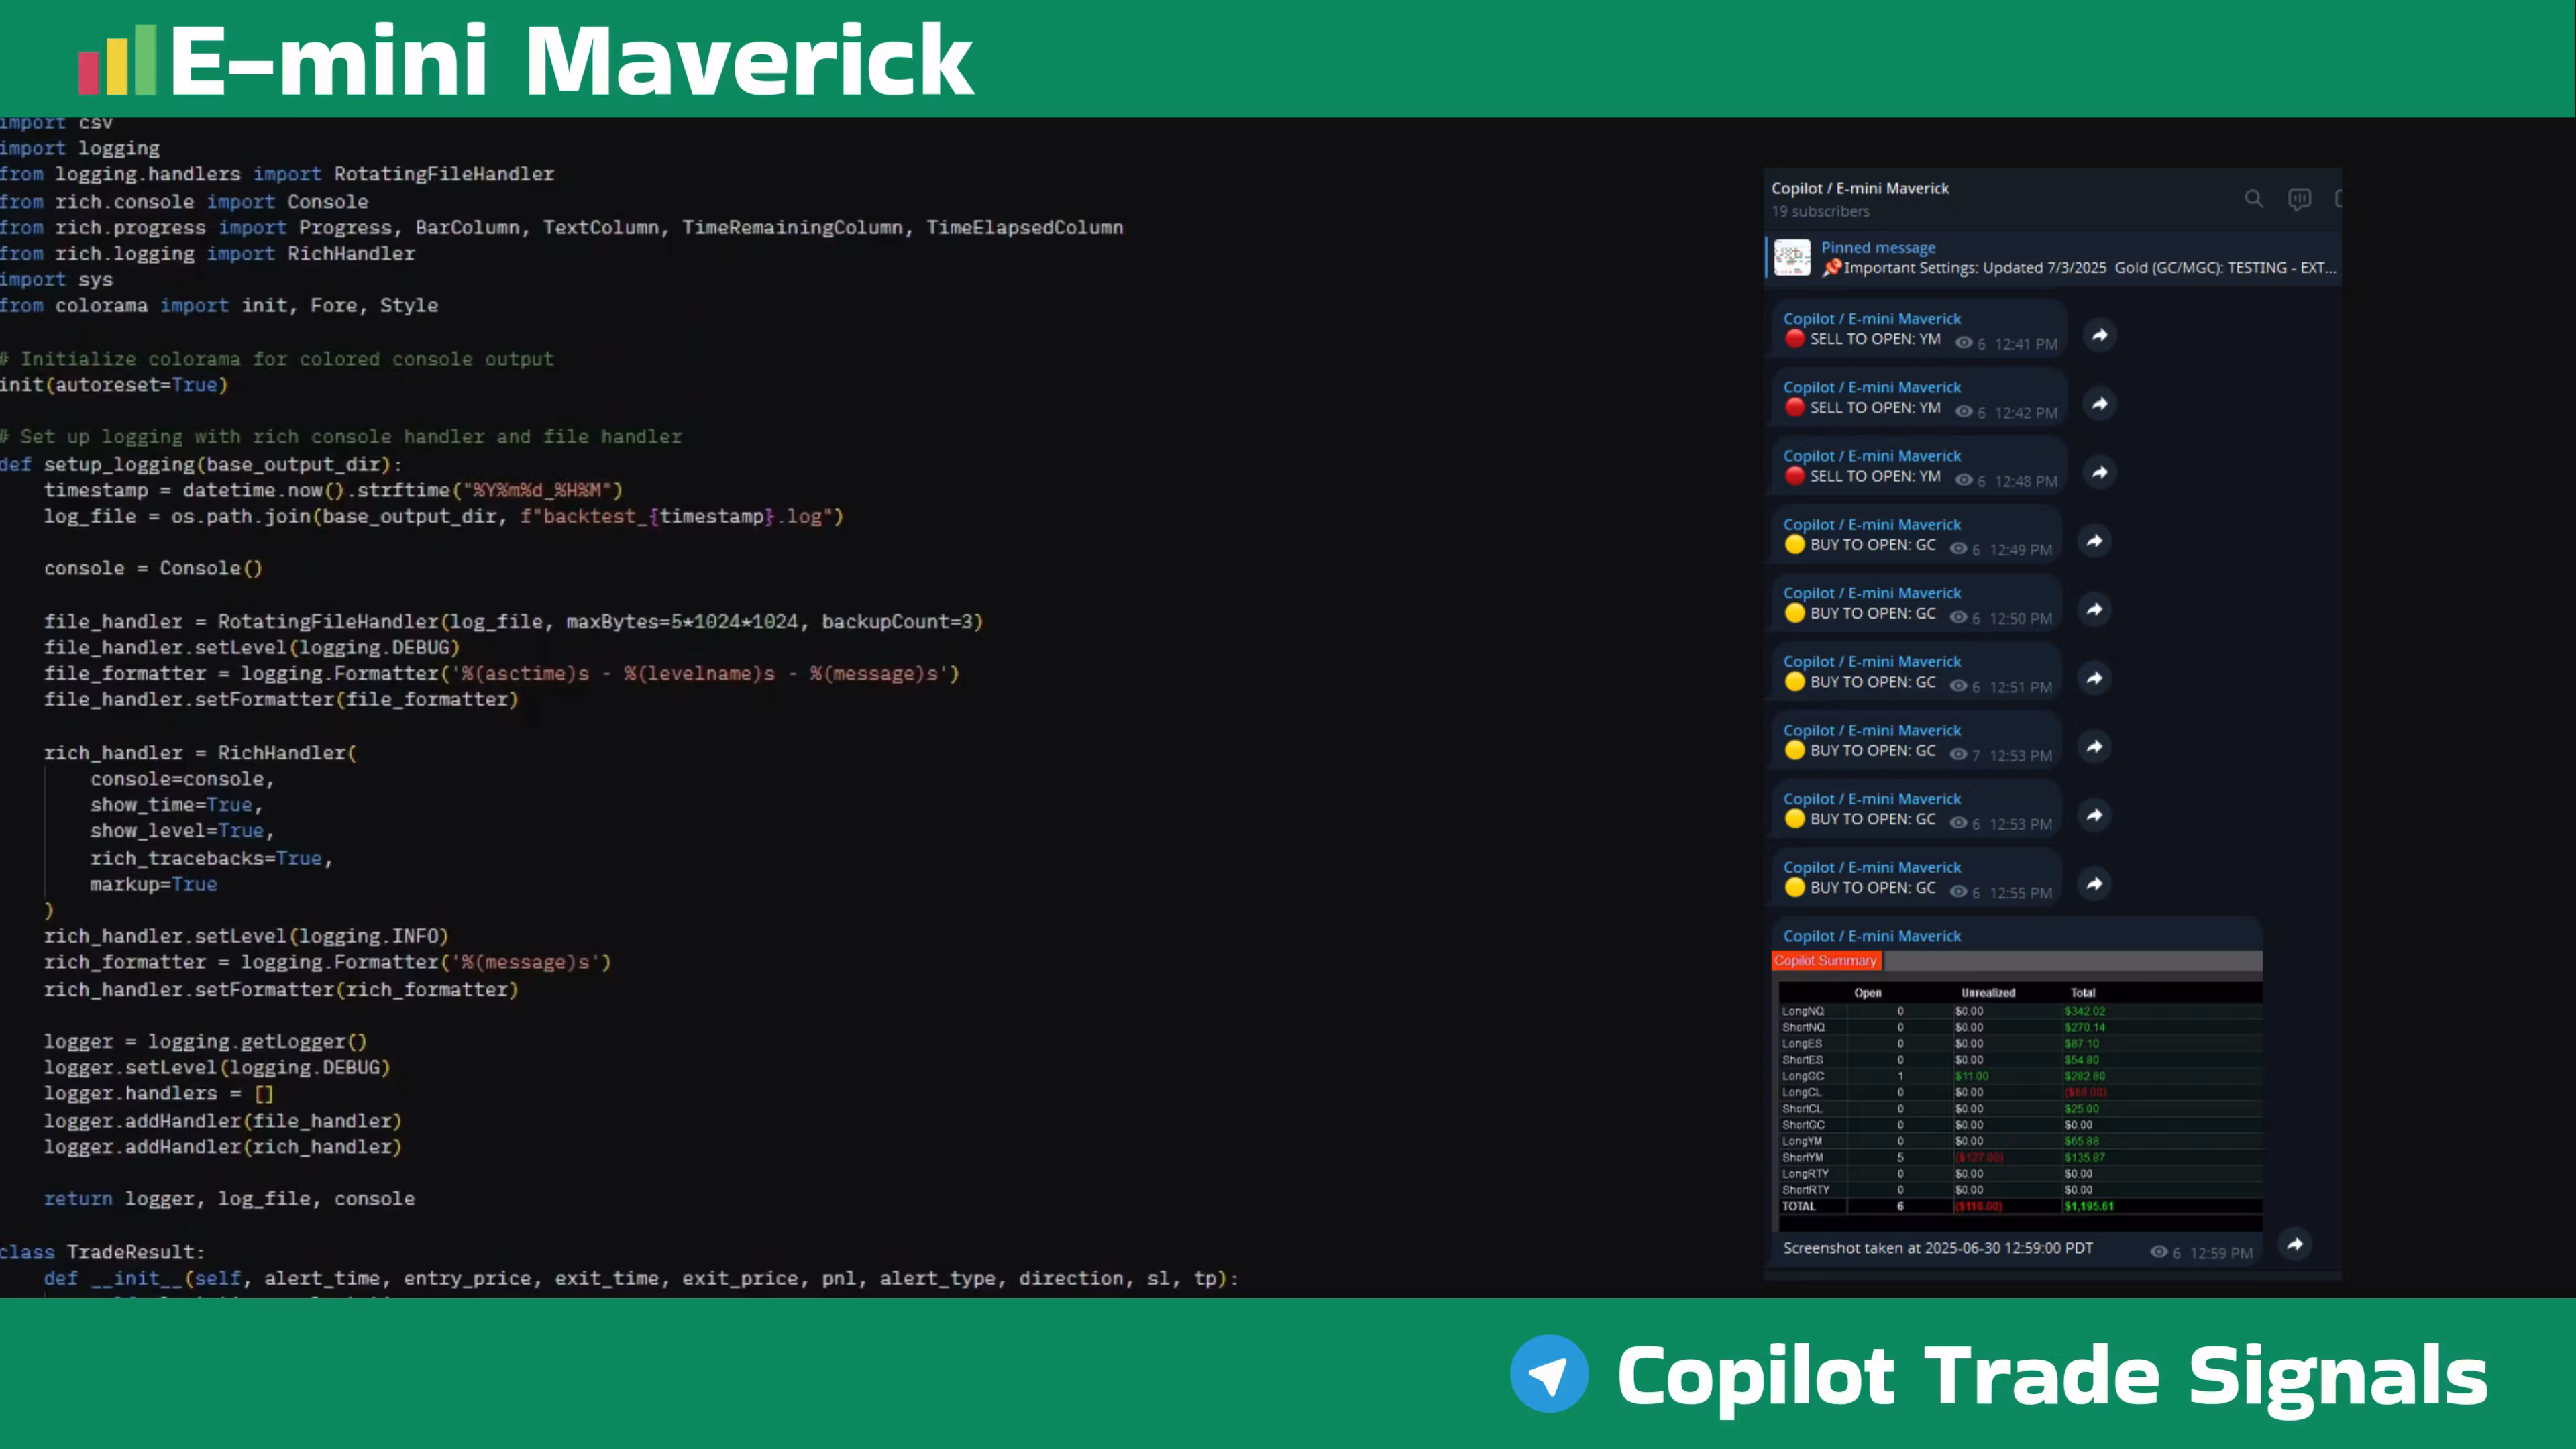Click the forward arrow on the SELL TO OPEN: YM 12:41 PM message
2576x1449 pixels.
2100,336
